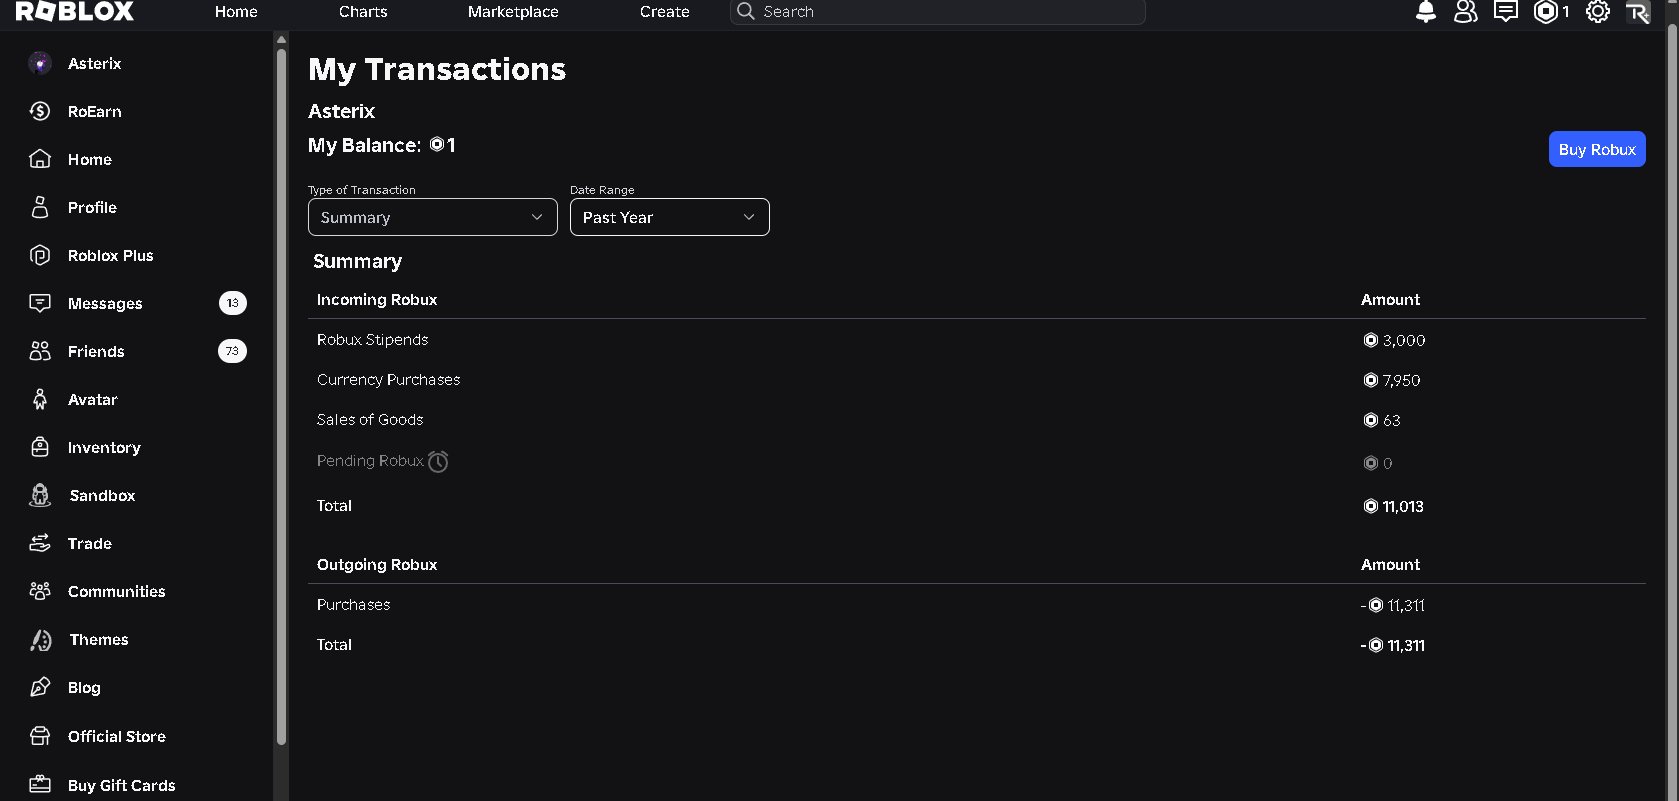Viewport: 1679px width, 801px height.
Task: Click the Robux balance icon in top bar
Action: point(1546,12)
